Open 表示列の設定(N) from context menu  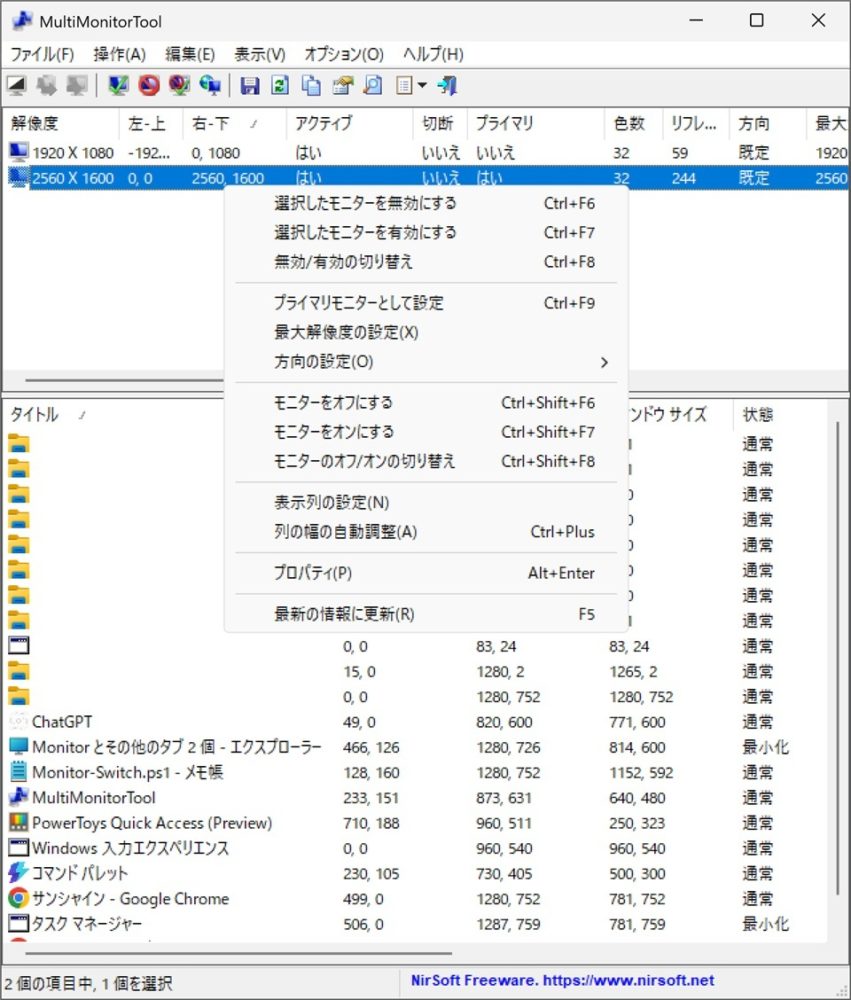tap(426, 503)
